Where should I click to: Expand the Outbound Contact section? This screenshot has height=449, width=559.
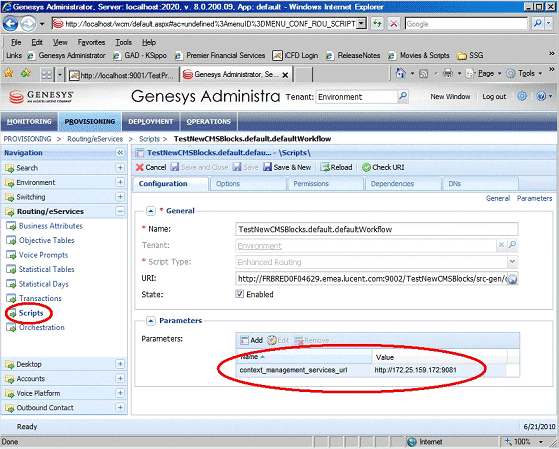point(120,407)
